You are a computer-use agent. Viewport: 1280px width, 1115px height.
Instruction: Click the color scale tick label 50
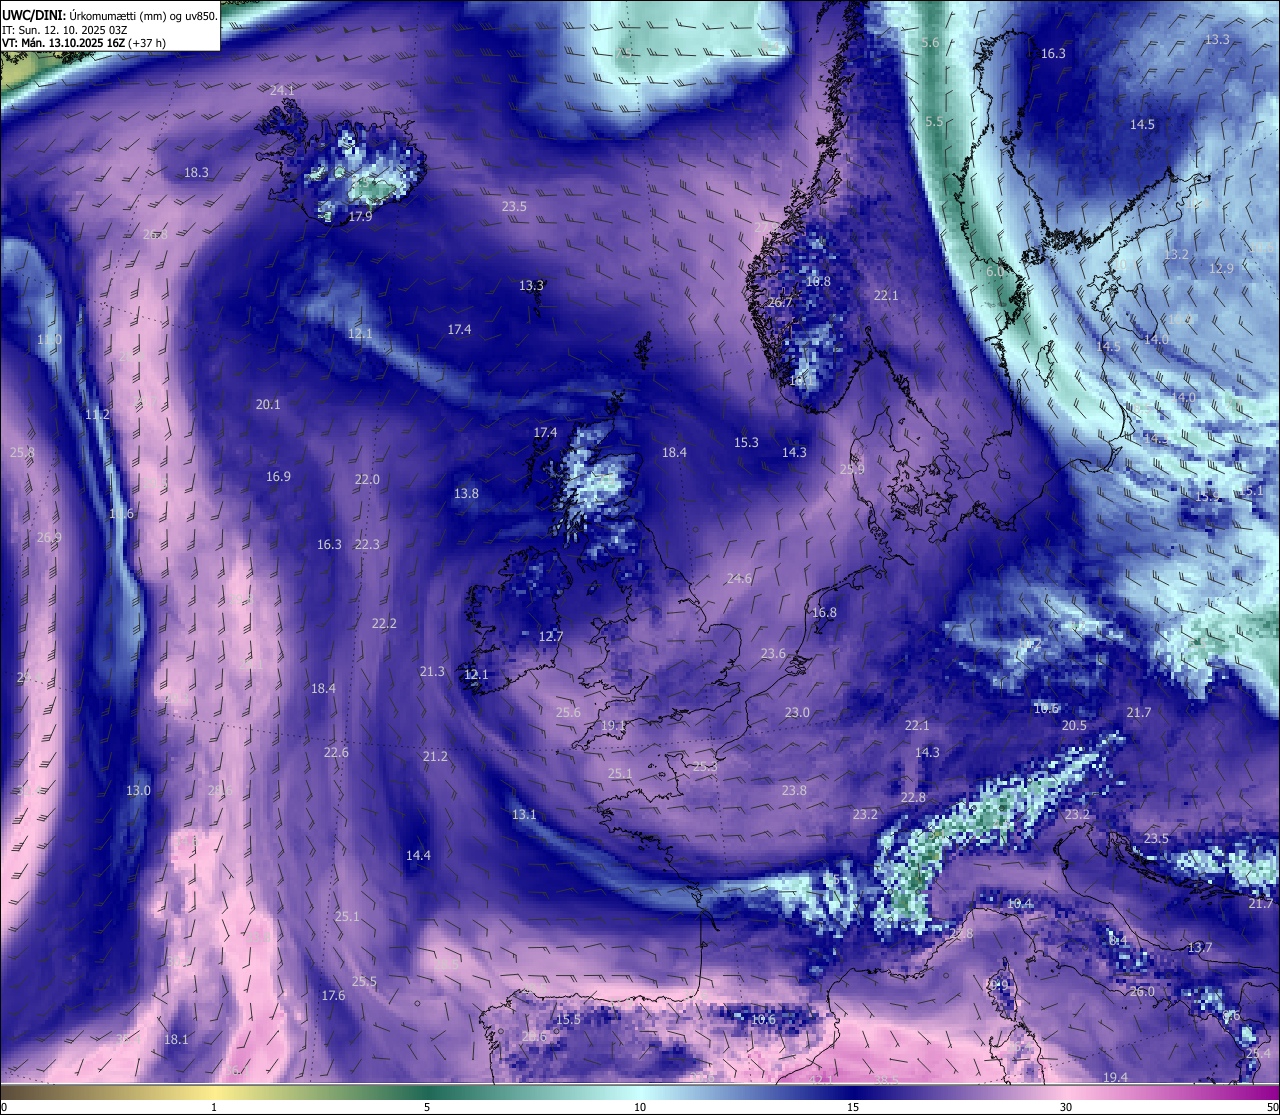click(1272, 1107)
